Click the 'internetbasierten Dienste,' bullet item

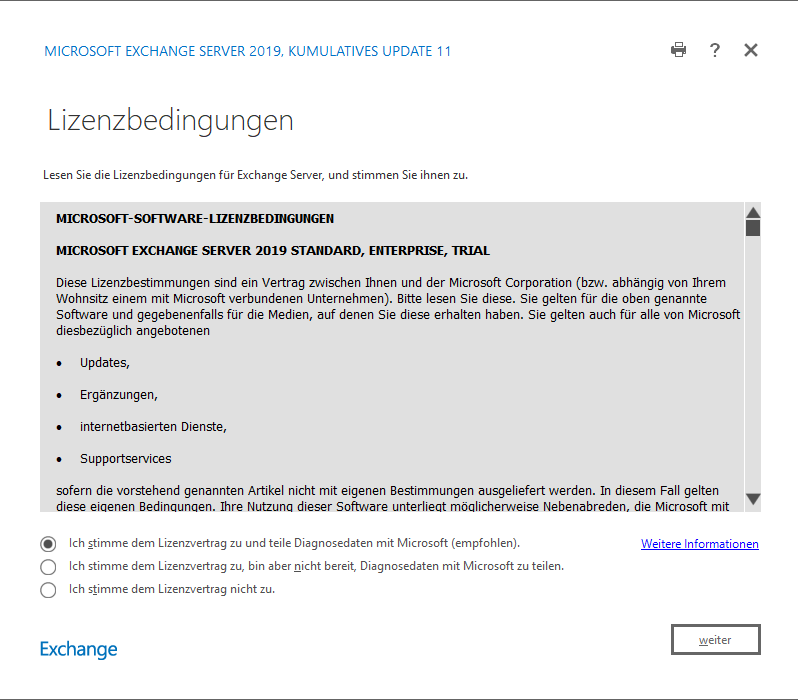coord(153,427)
